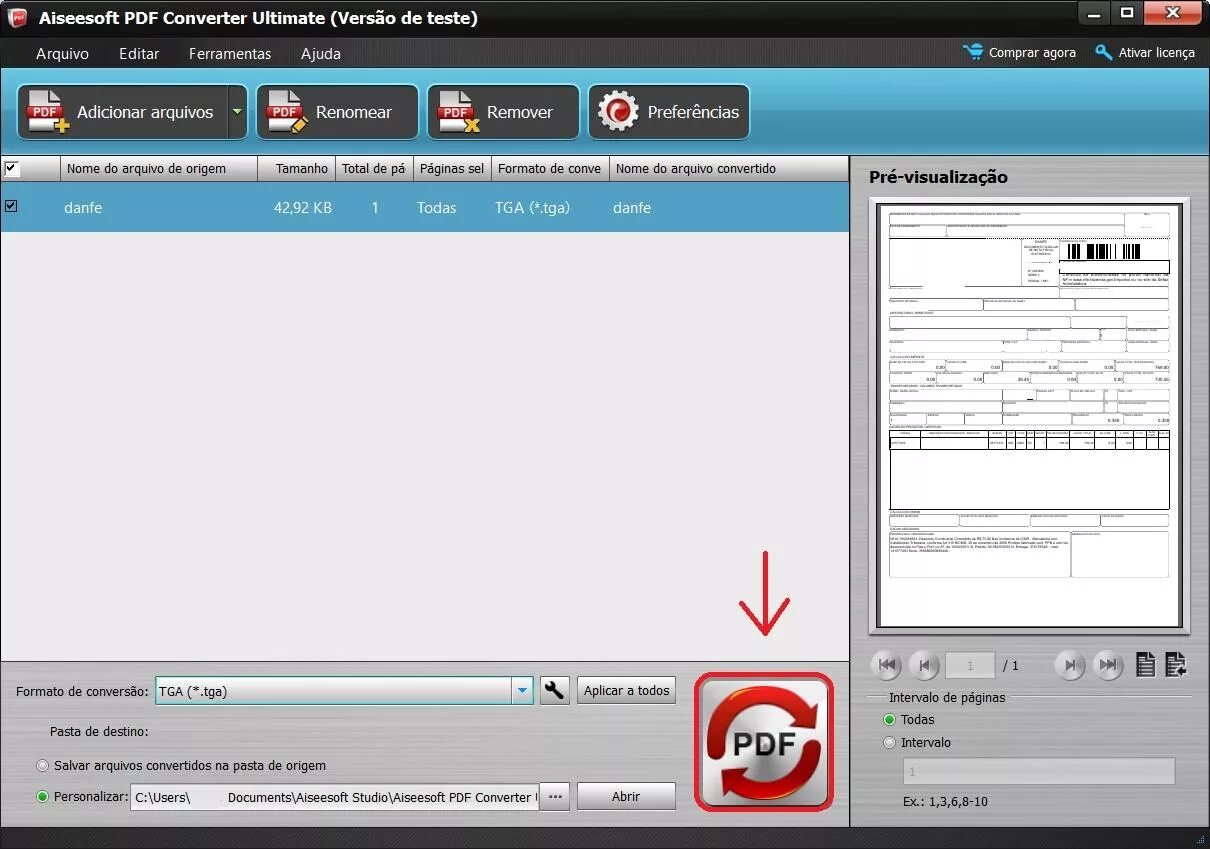Open Preferências settings
This screenshot has width=1210, height=849.
click(x=668, y=112)
